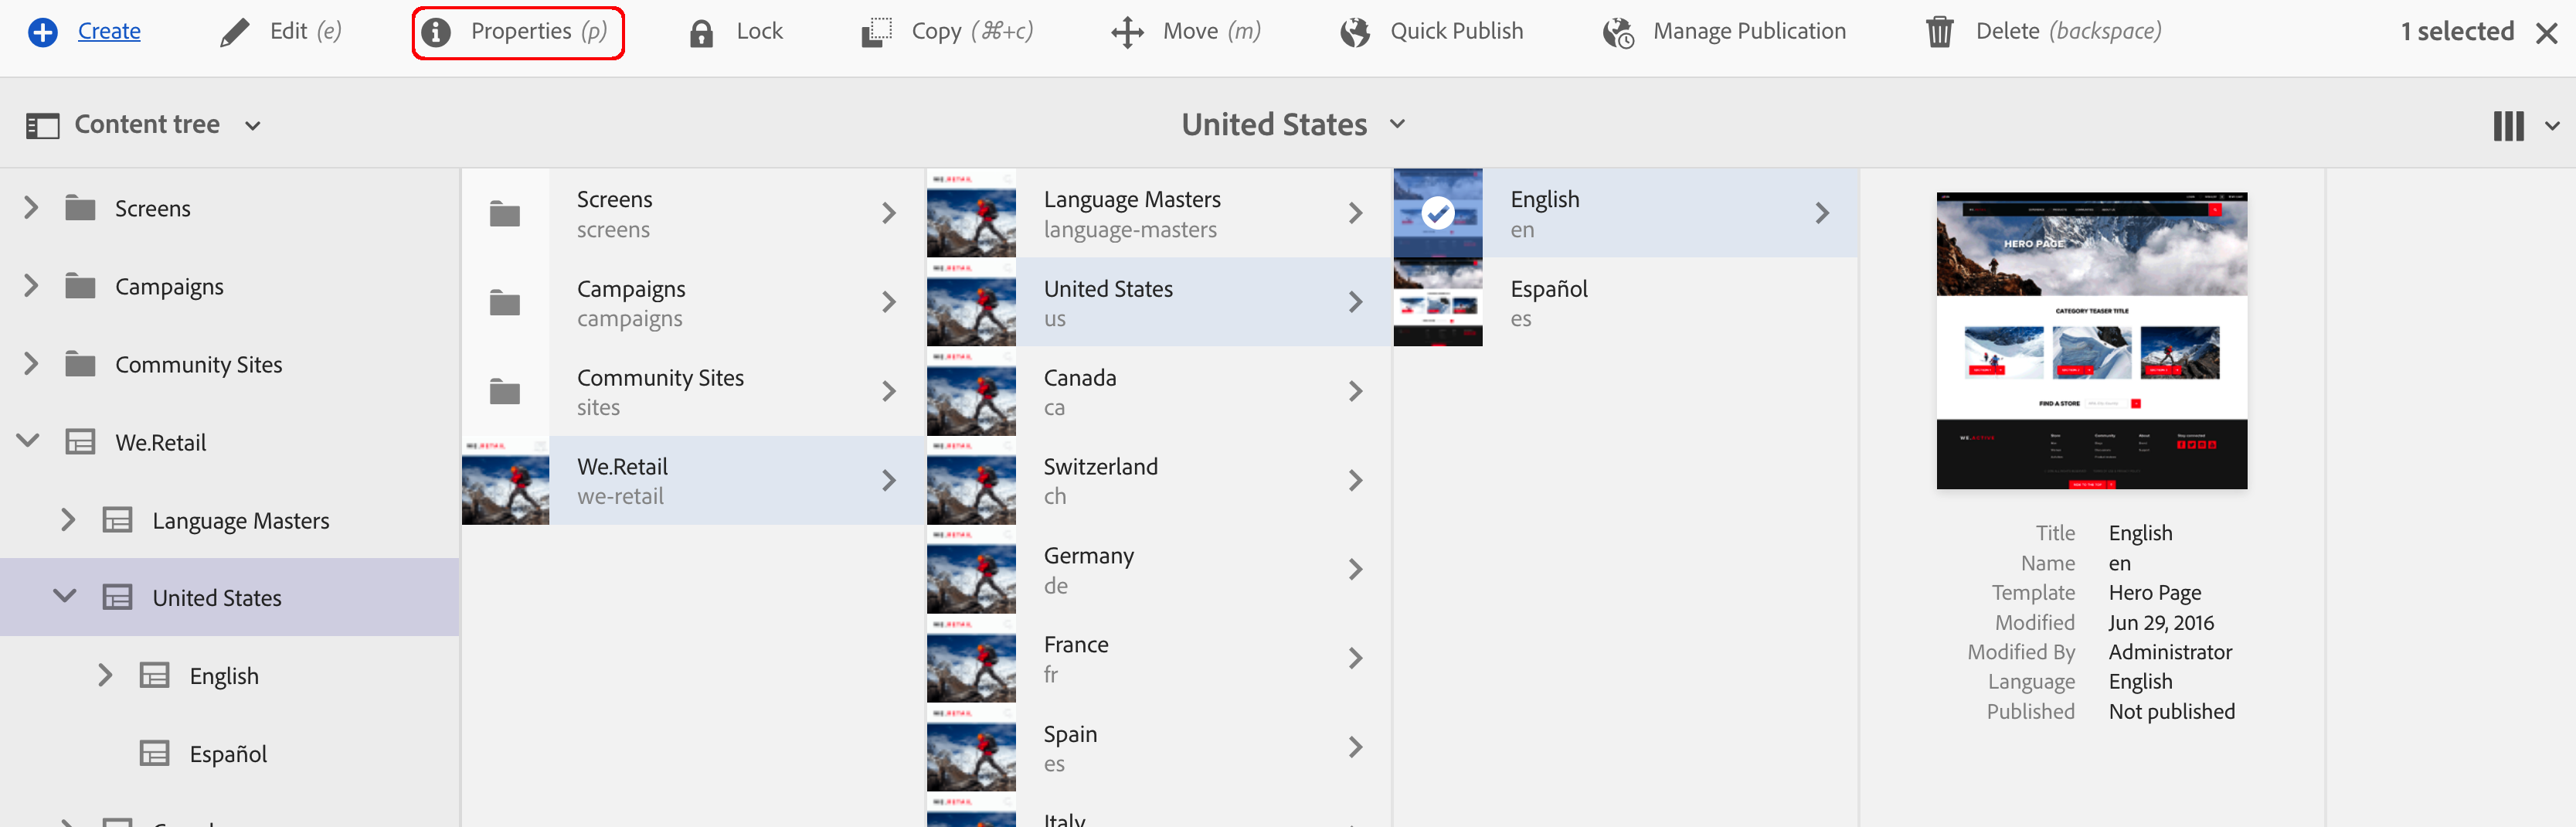Select United States page icon in tree
The image size is (2576, 827).
pyautogui.click(x=117, y=598)
